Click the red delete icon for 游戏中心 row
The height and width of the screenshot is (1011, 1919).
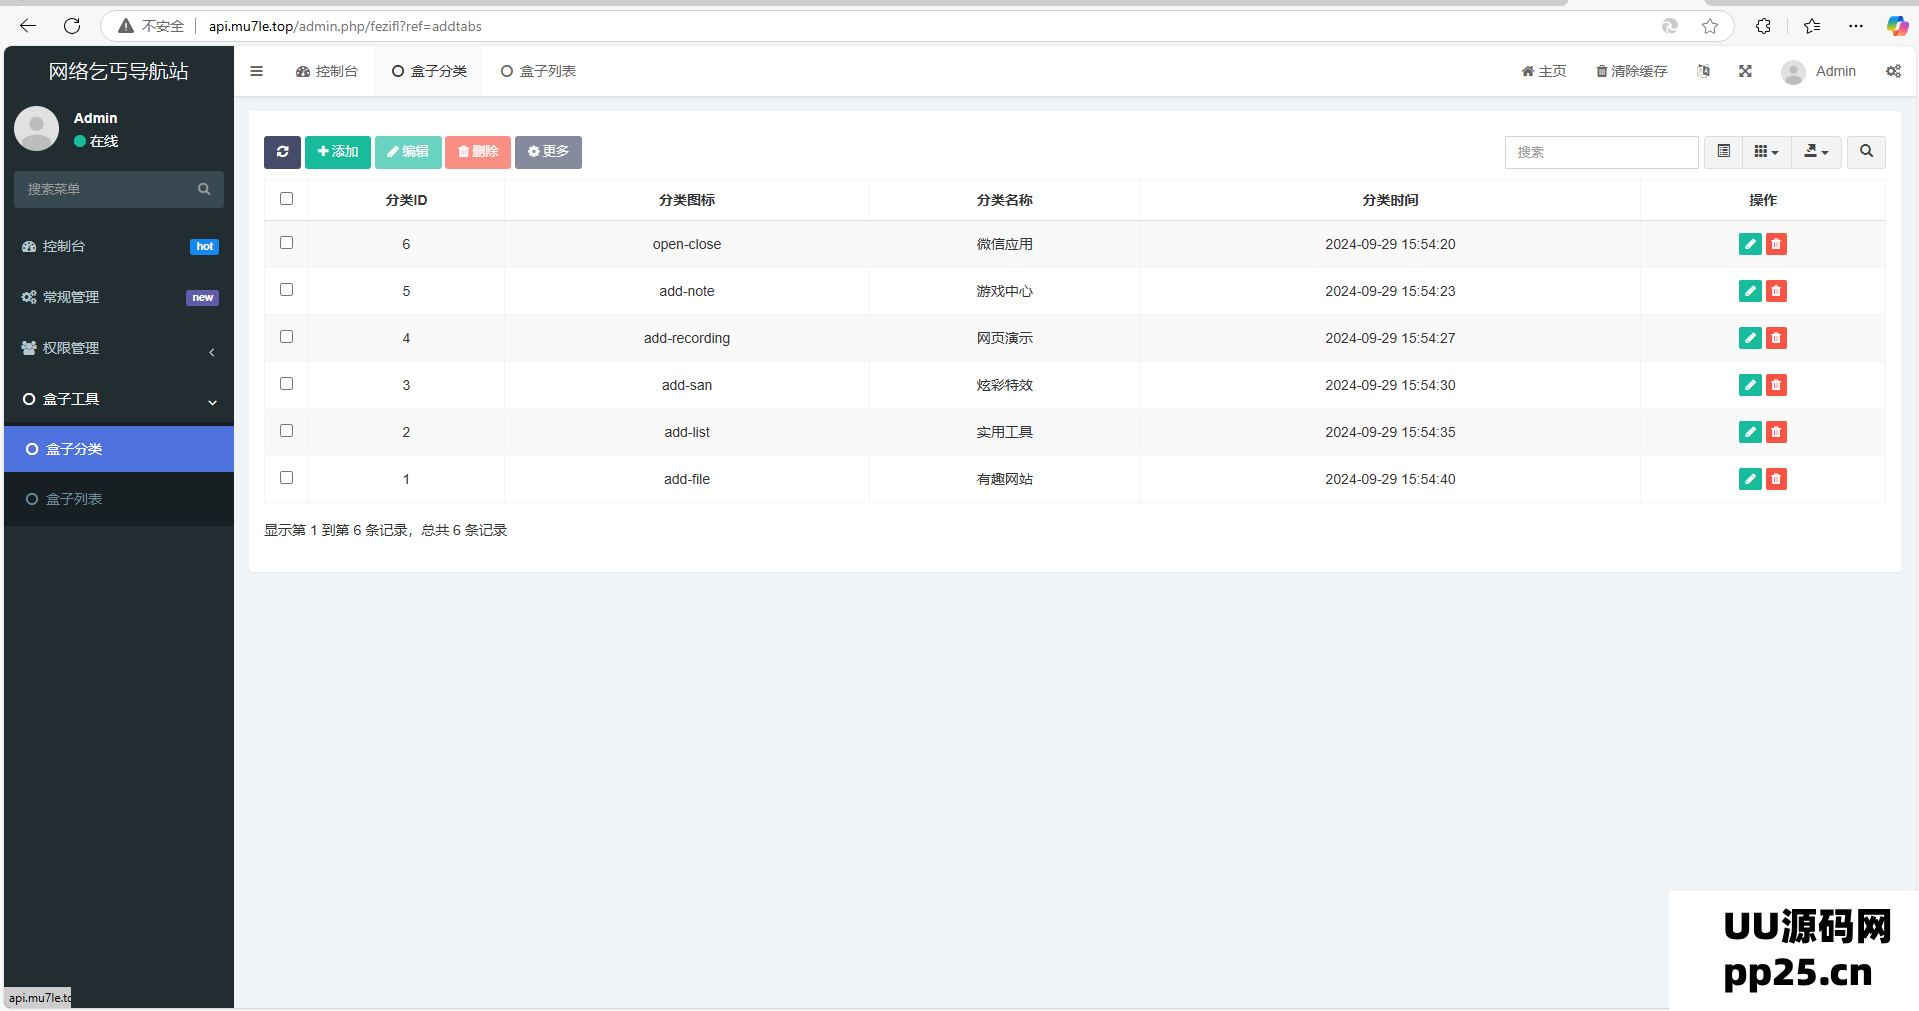coord(1776,291)
